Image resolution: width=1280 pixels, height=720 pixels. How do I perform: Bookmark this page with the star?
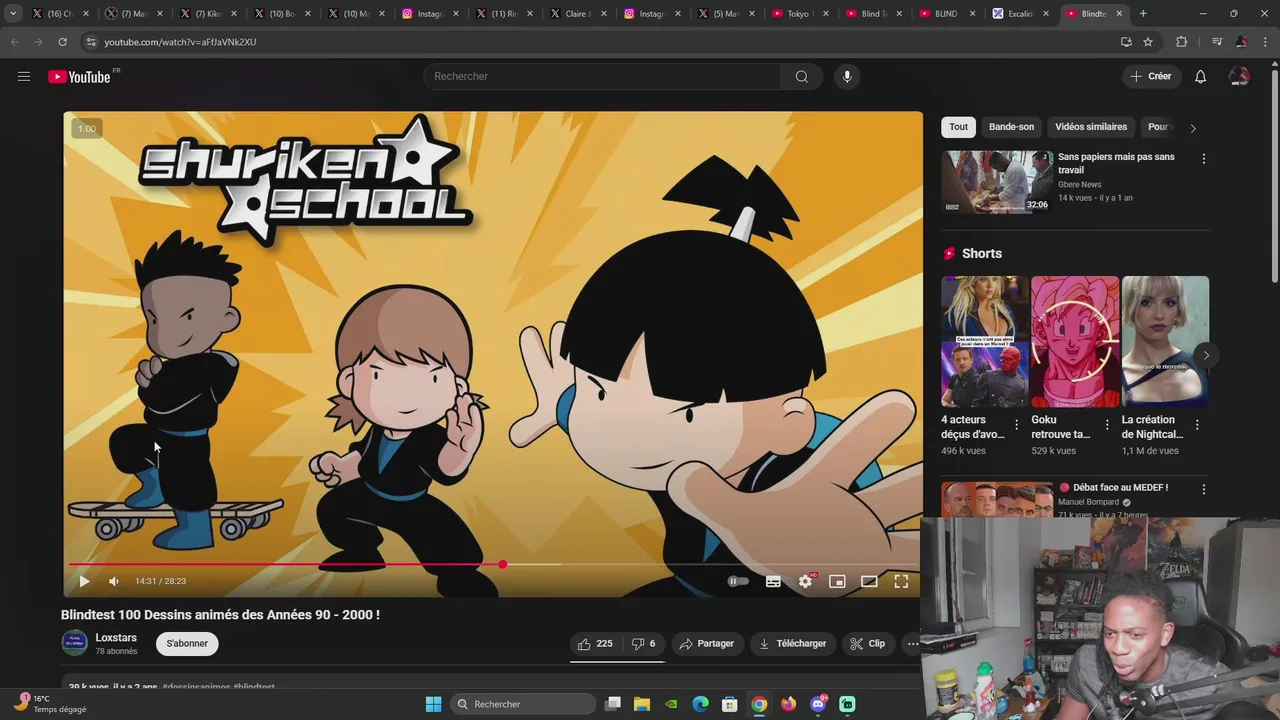point(1148,42)
